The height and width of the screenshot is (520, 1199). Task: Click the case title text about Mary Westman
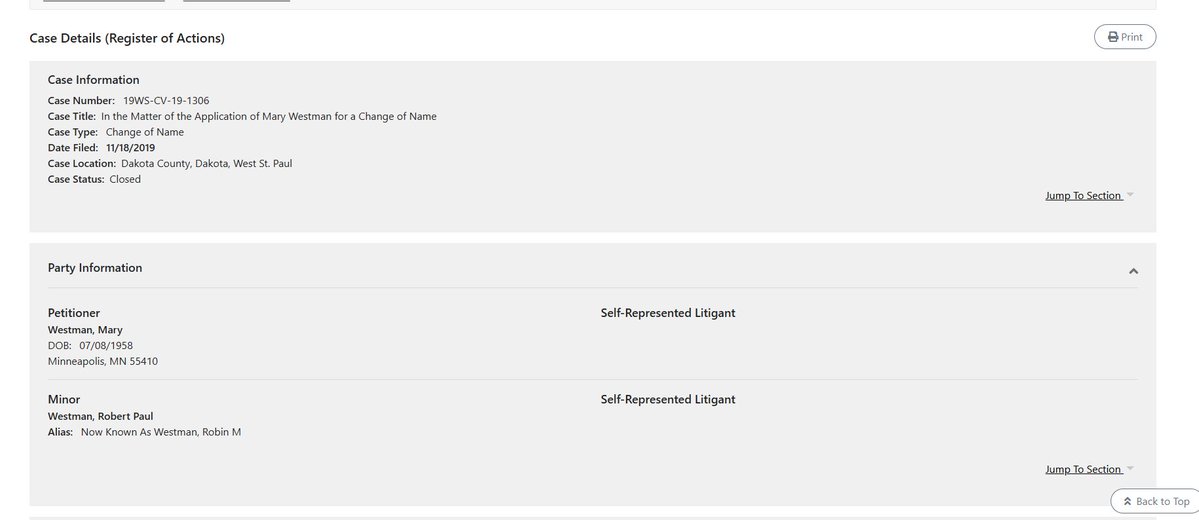tap(268, 116)
